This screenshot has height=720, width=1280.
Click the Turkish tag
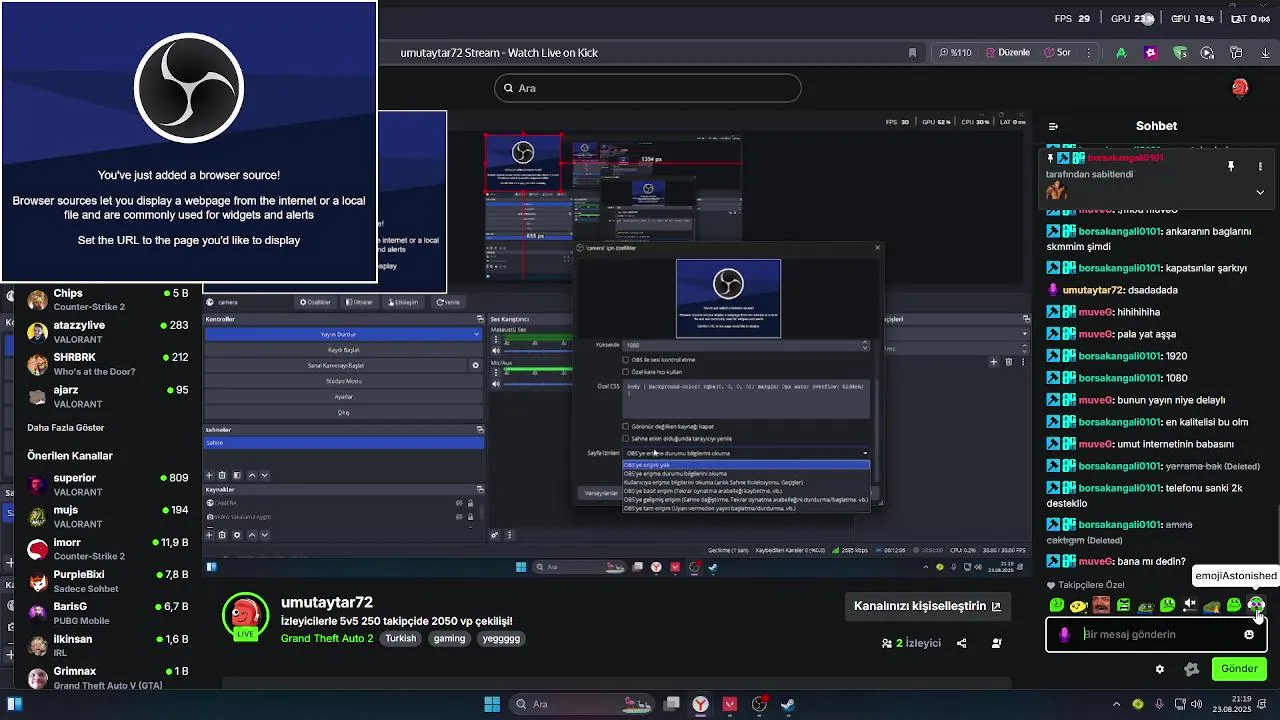pyautogui.click(x=401, y=638)
